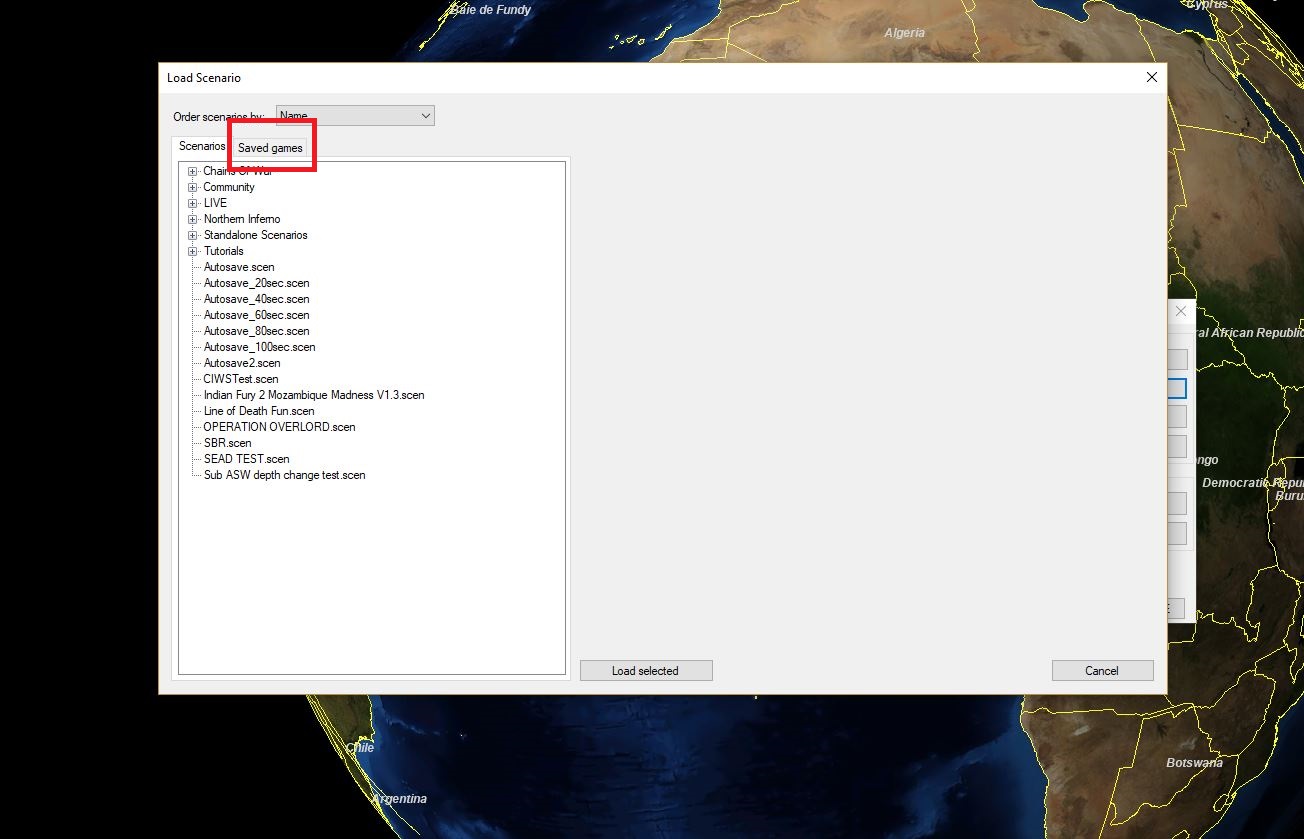Image resolution: width=1304 pixels, height=839 pixels.
Task: Expand the Tutorials folder
Action: coord(193,251)
